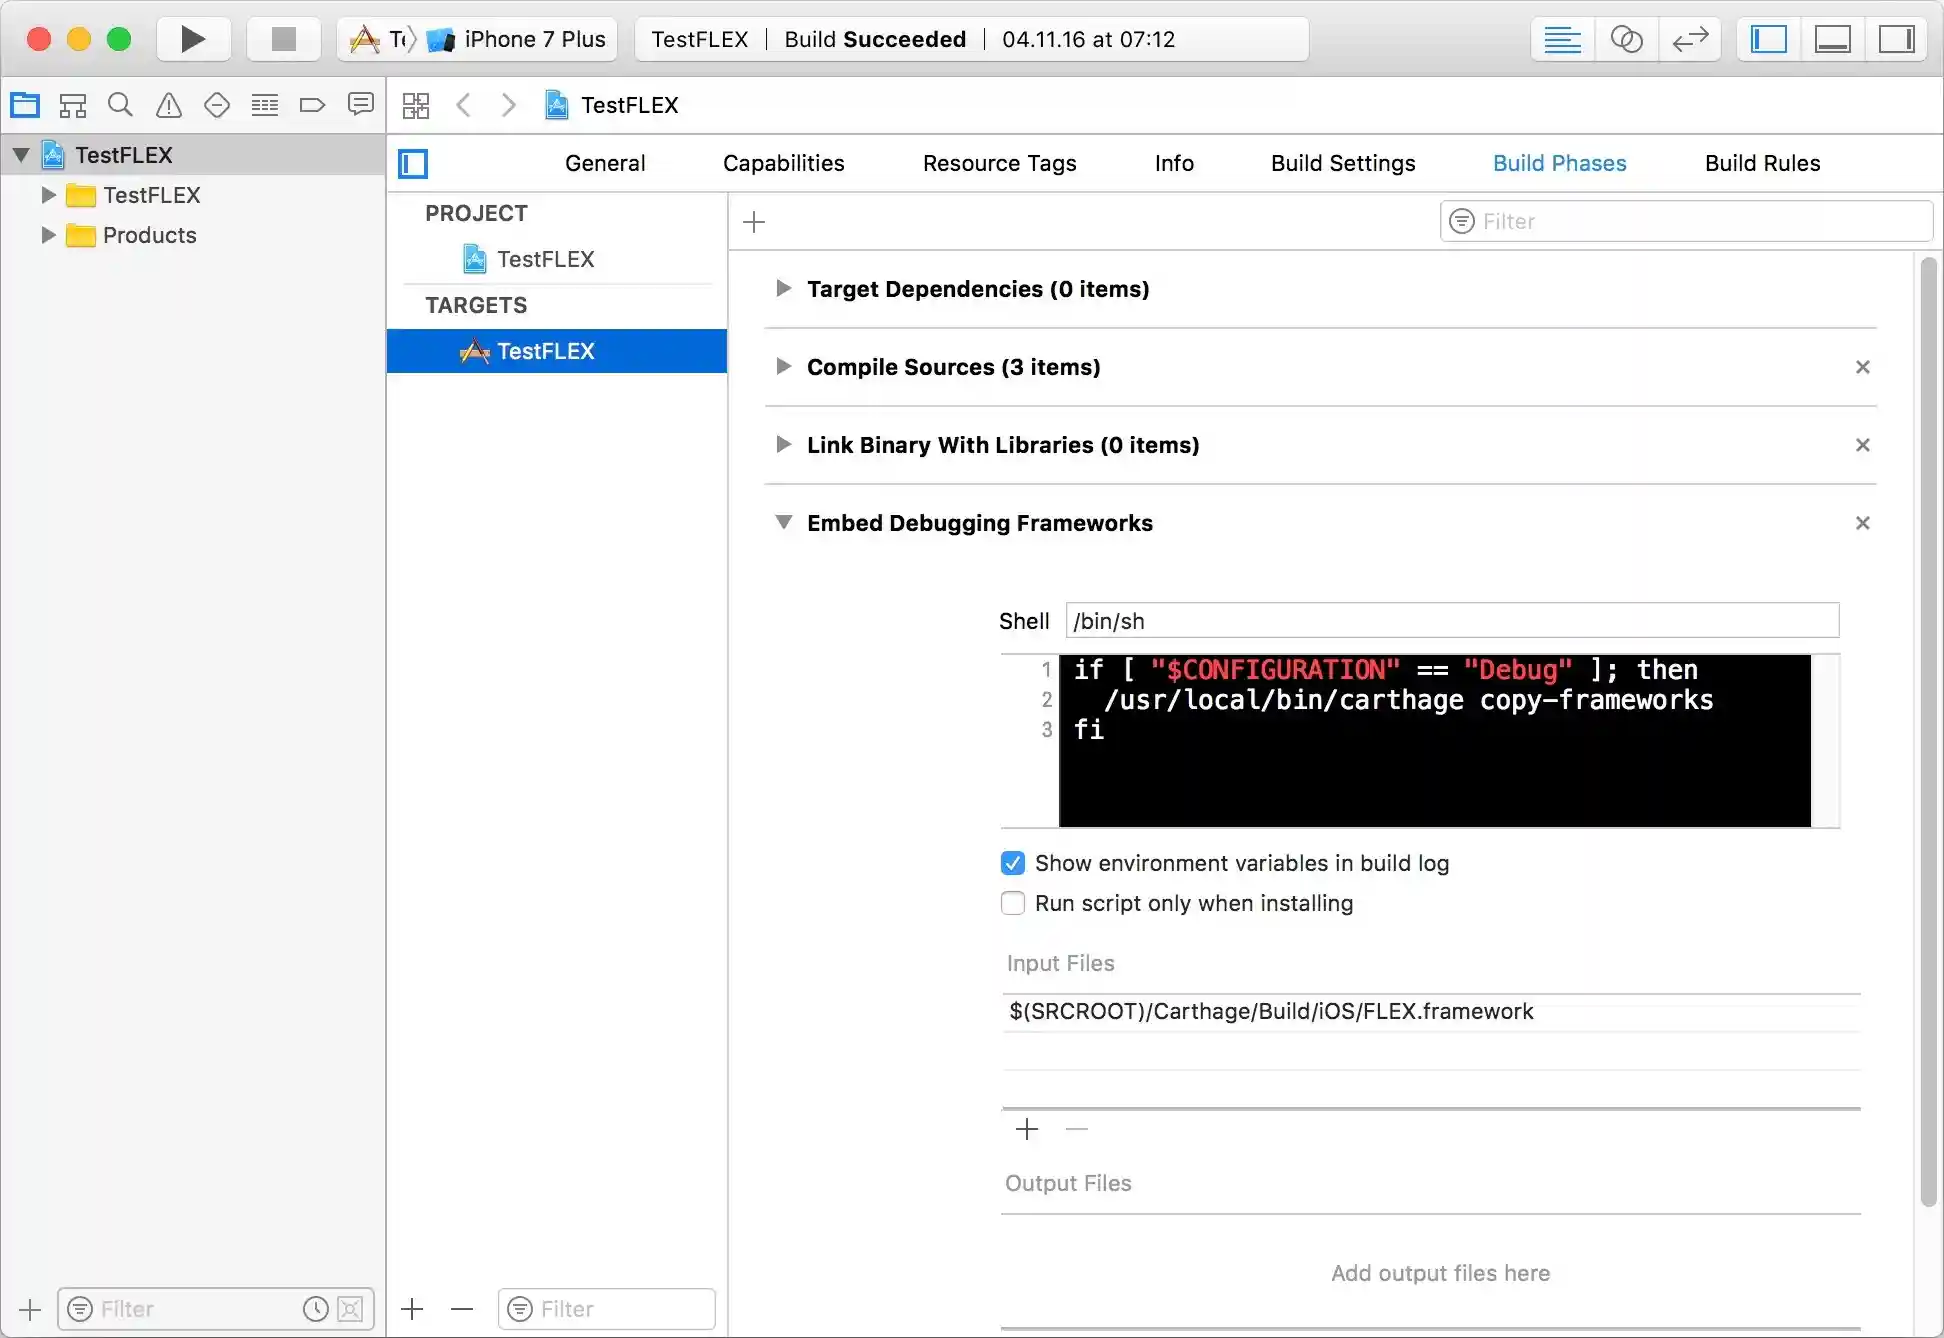
Task: Click the Run (play) build button
Action: pos(193,39)
